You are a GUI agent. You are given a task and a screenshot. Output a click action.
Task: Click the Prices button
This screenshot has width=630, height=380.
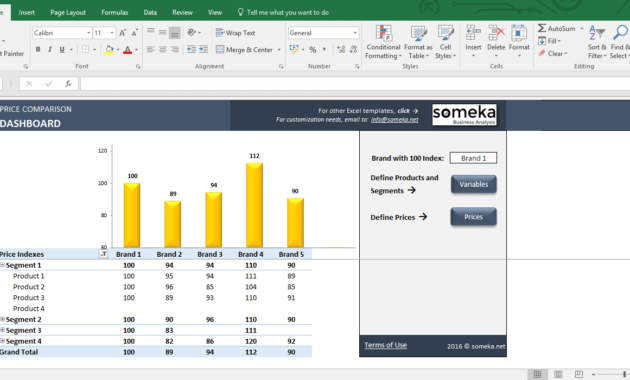tap(474, 217)
